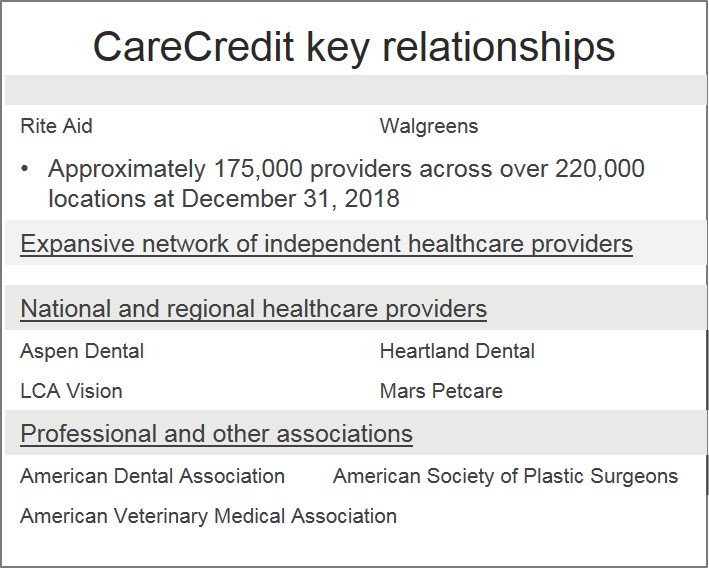Select the Rite Aid entry

click(56, 127)
